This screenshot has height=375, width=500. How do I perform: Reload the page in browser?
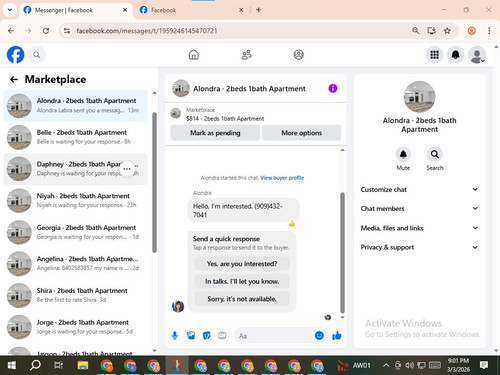(x=46, y=31)
